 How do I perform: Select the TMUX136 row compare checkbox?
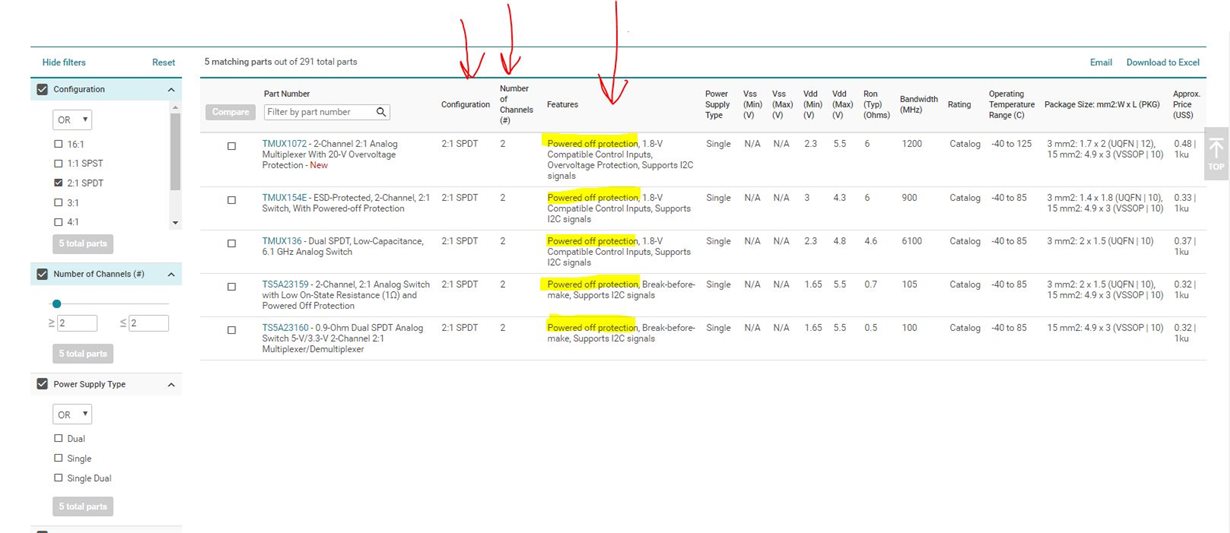(x=232, y=243)
